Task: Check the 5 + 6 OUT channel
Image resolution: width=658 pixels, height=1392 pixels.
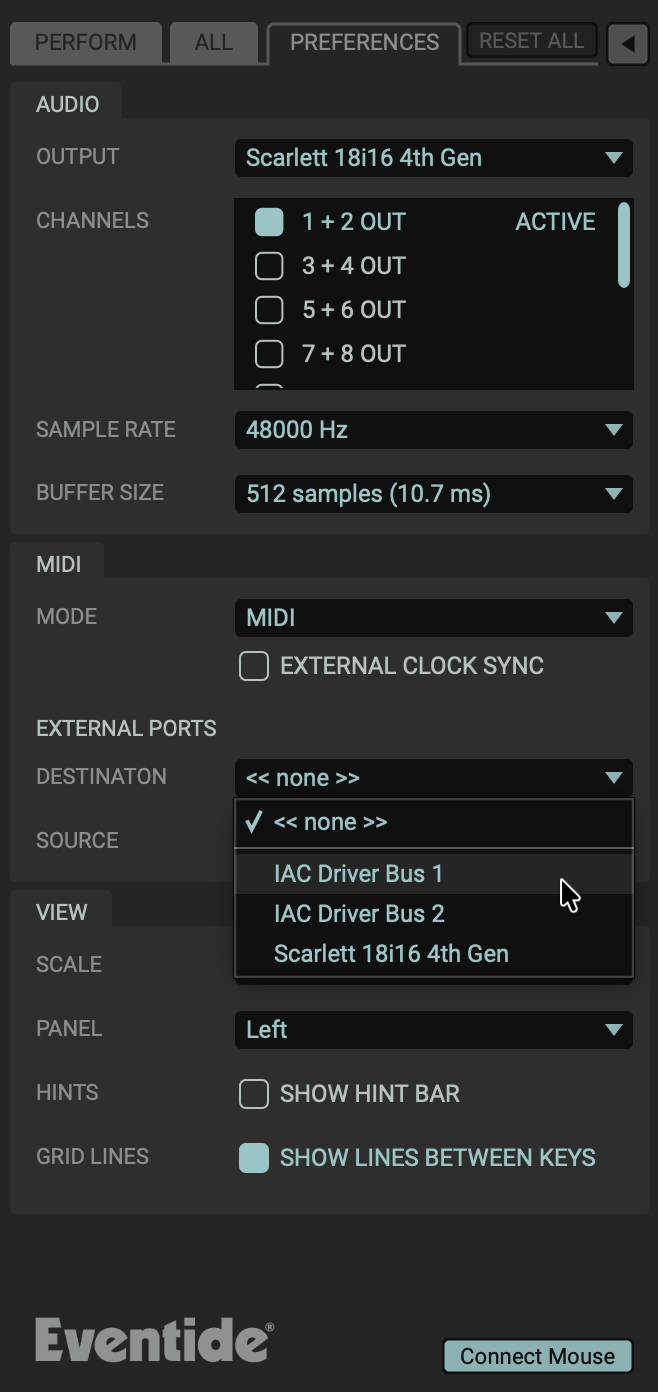Action: pos(269,310)
